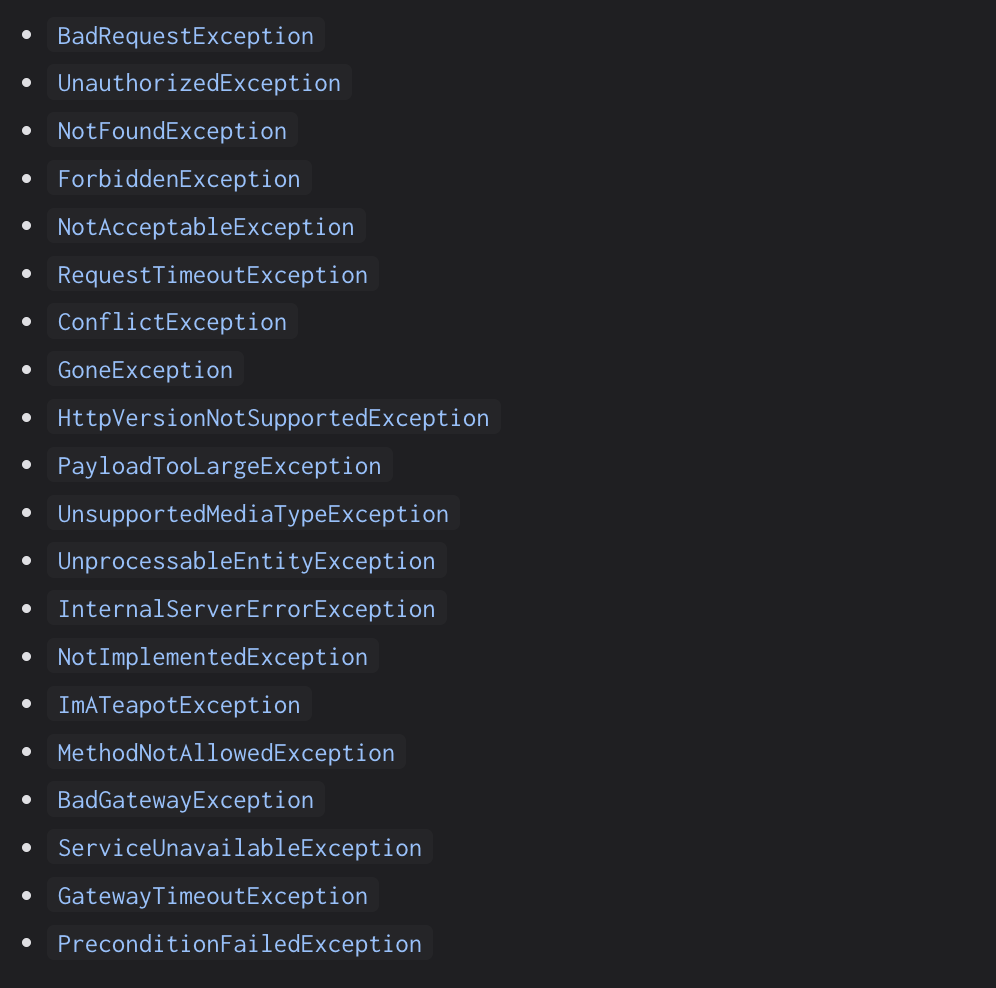The width and height of the screenshot is (996, 988).
Task: Click the BadRequestException code label
Action: coord(185,36)
